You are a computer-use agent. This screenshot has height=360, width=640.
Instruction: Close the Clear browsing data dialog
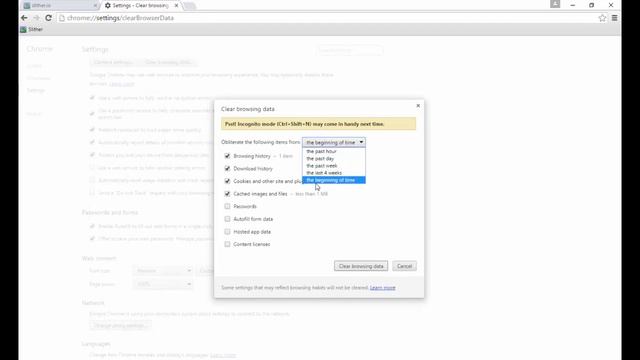click(418, 106)
